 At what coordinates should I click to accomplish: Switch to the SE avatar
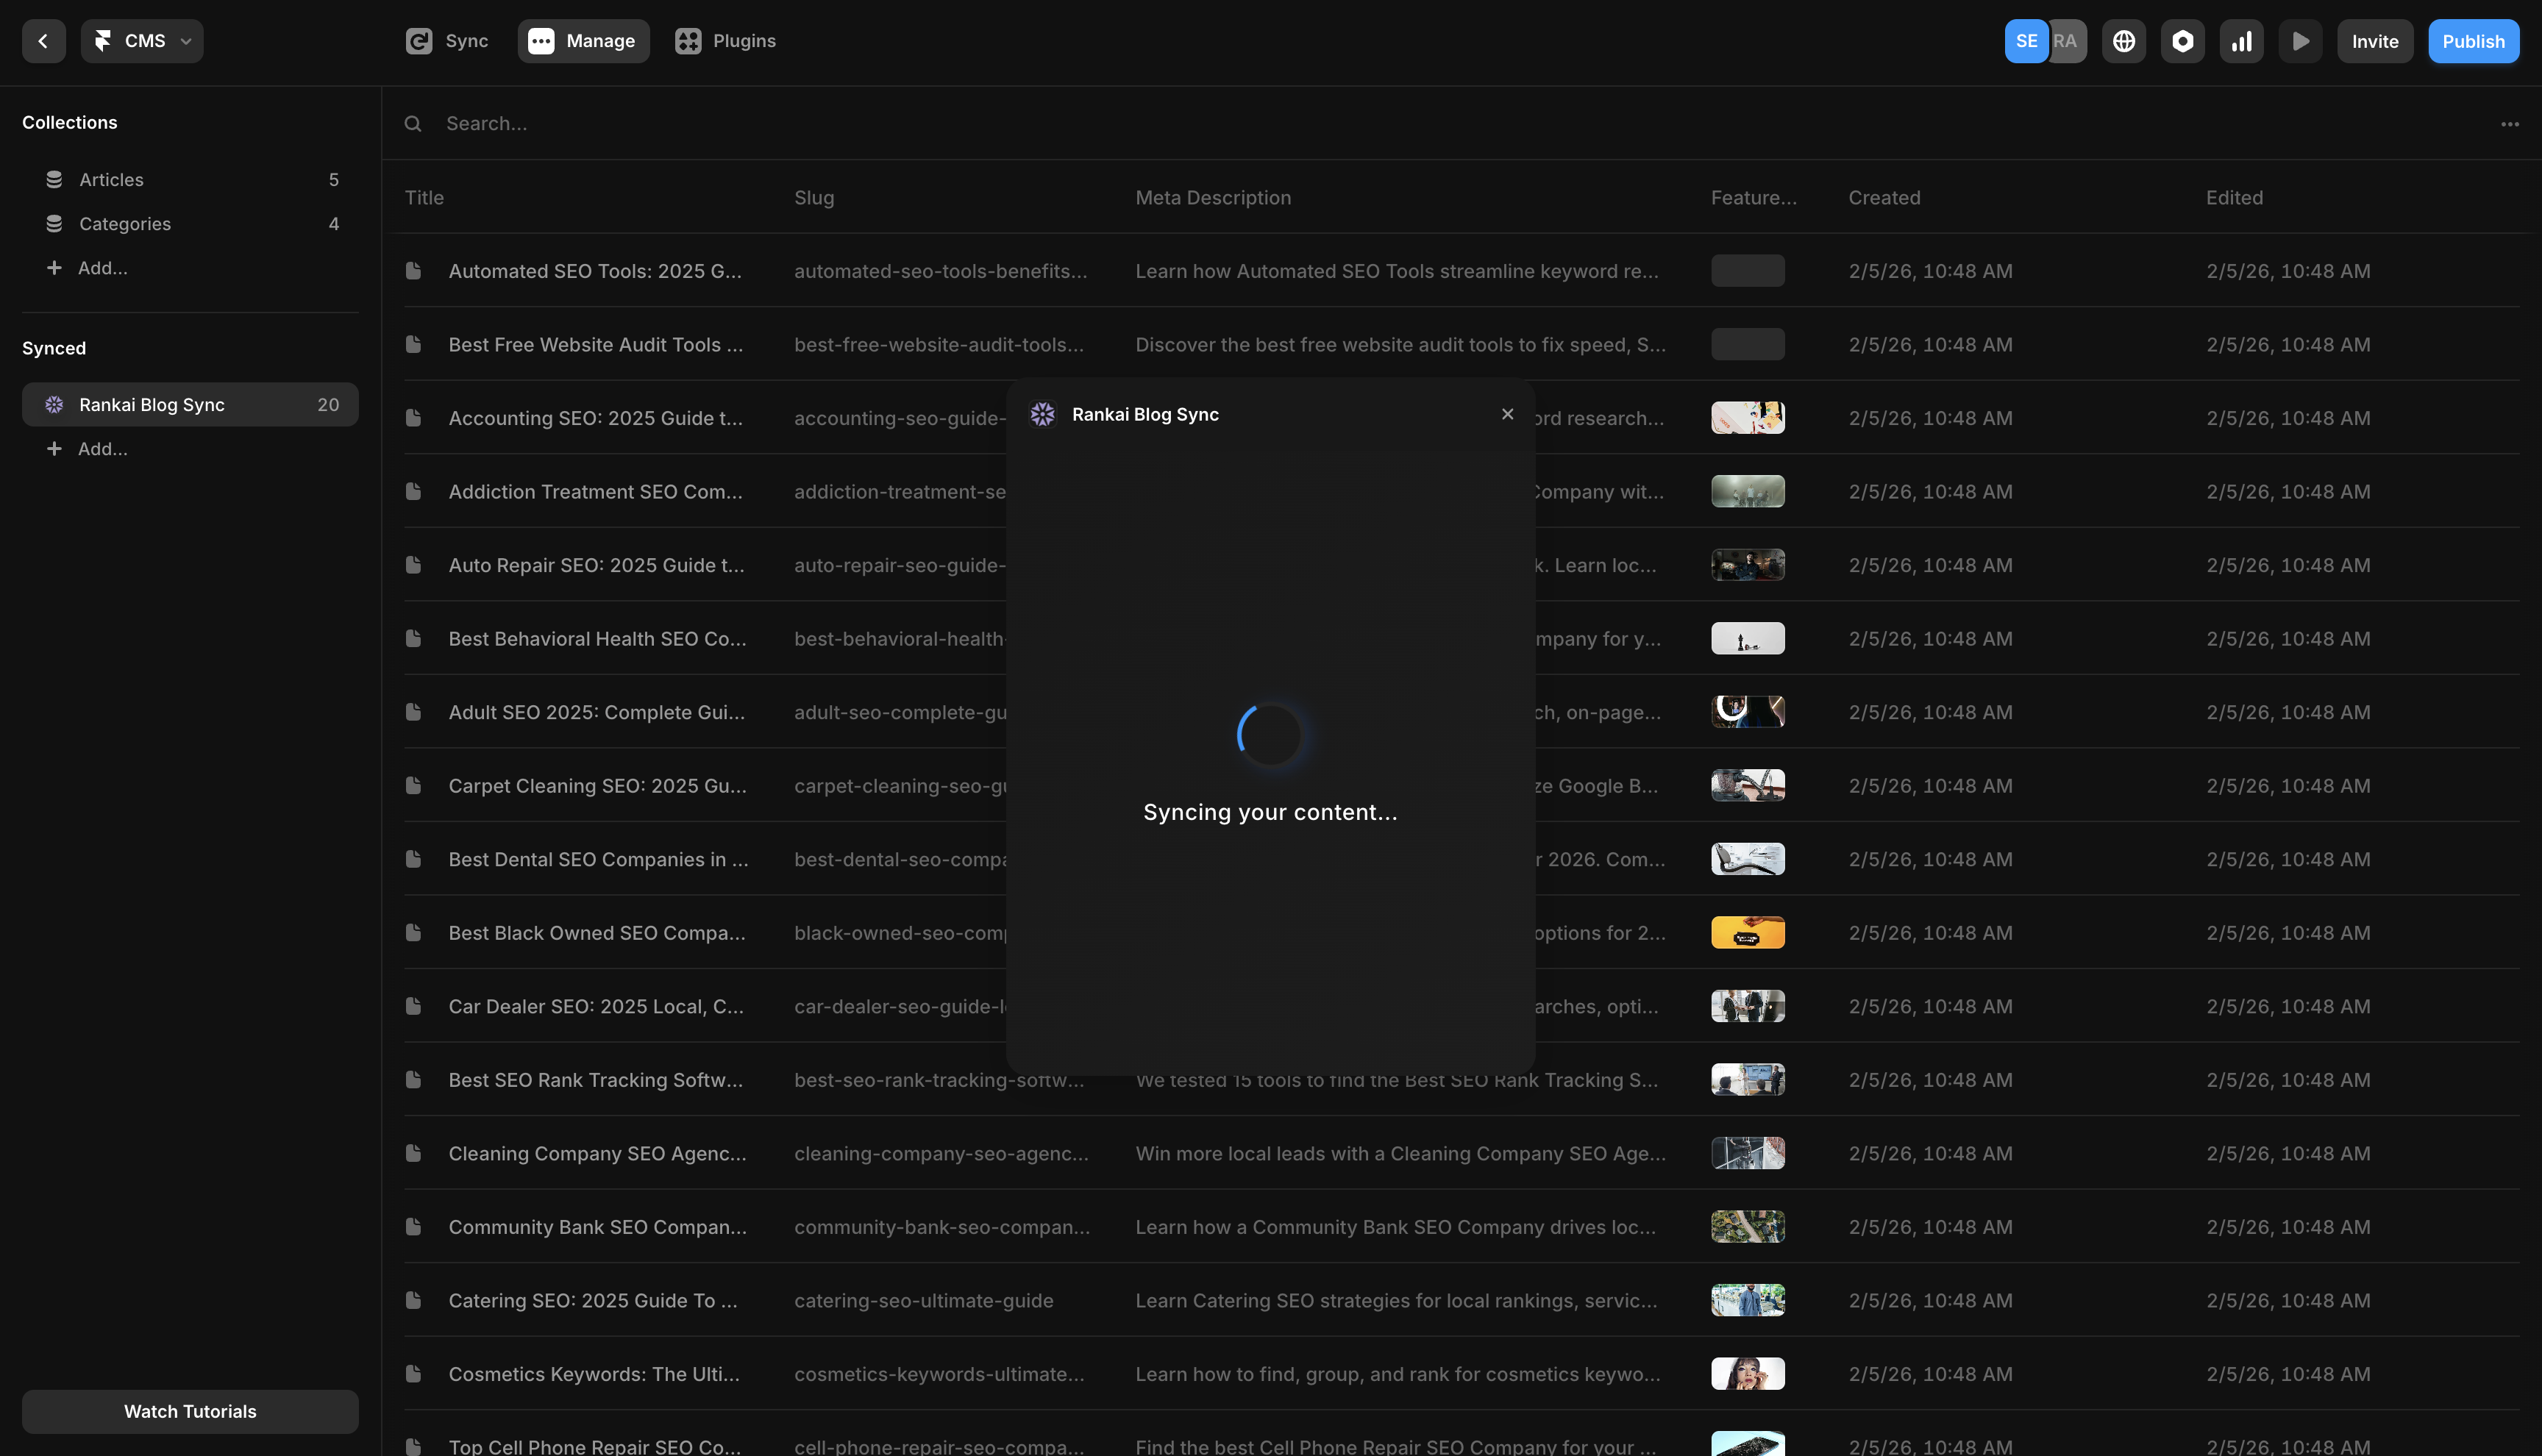(x=2027, y=41)
